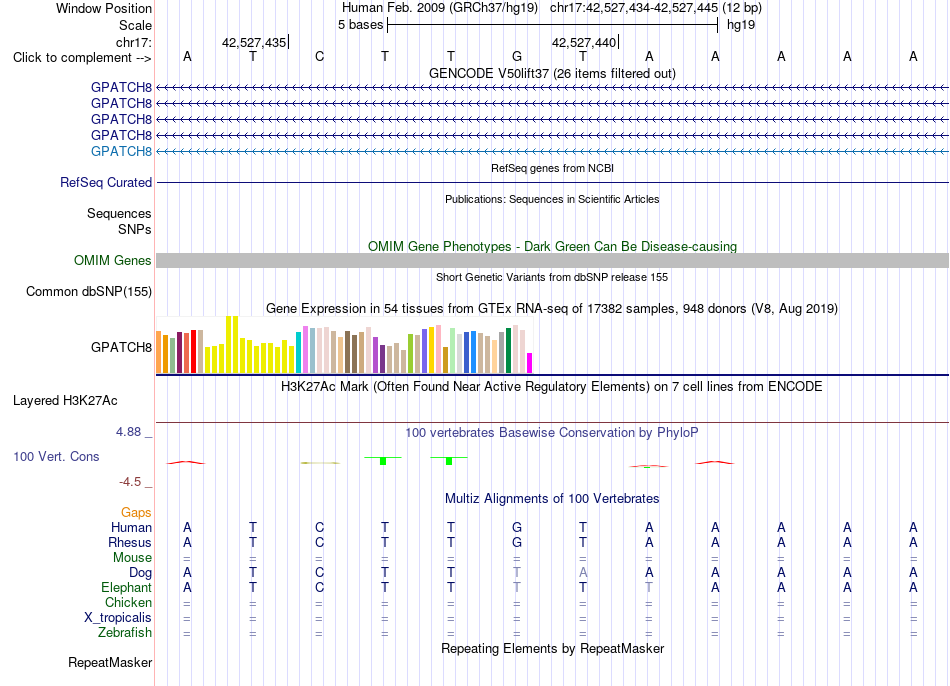The image size is (950, 686).
Task: Select the Mouse alignment row label
Action: pyautogui.click(x=132, y=558)
